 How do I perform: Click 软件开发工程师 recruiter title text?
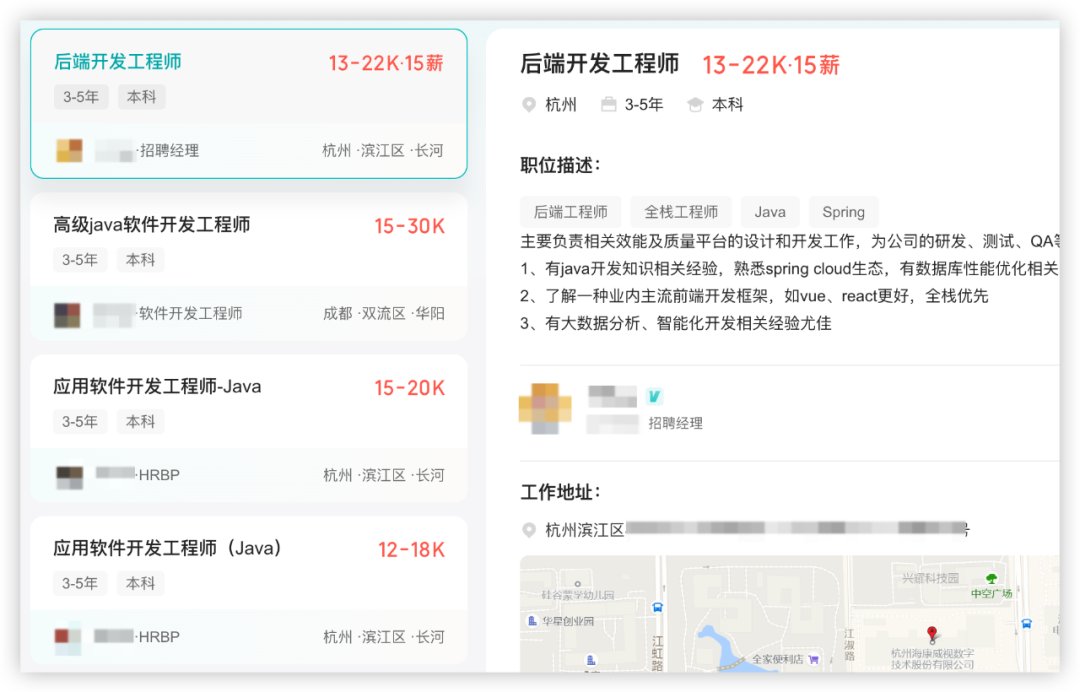click(x=191, y=314)
